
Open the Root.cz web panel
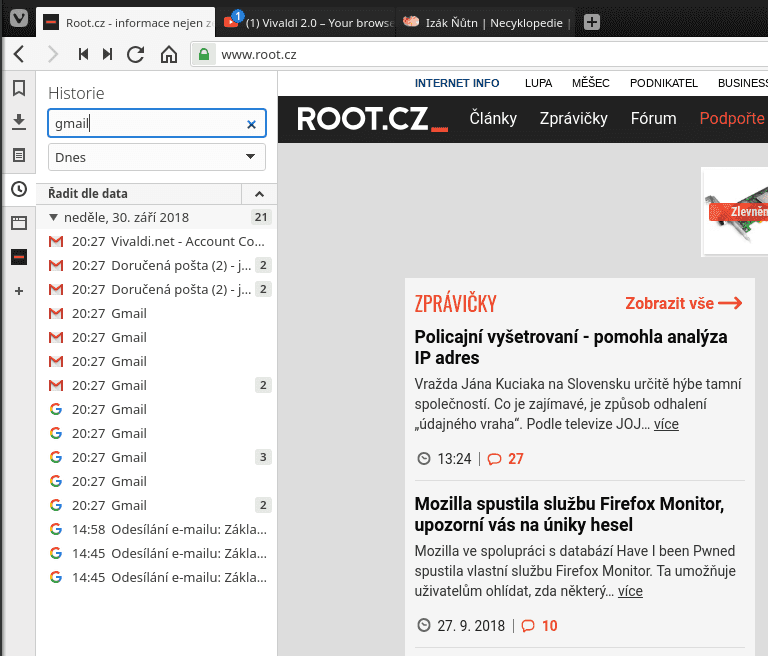point(19,257)
